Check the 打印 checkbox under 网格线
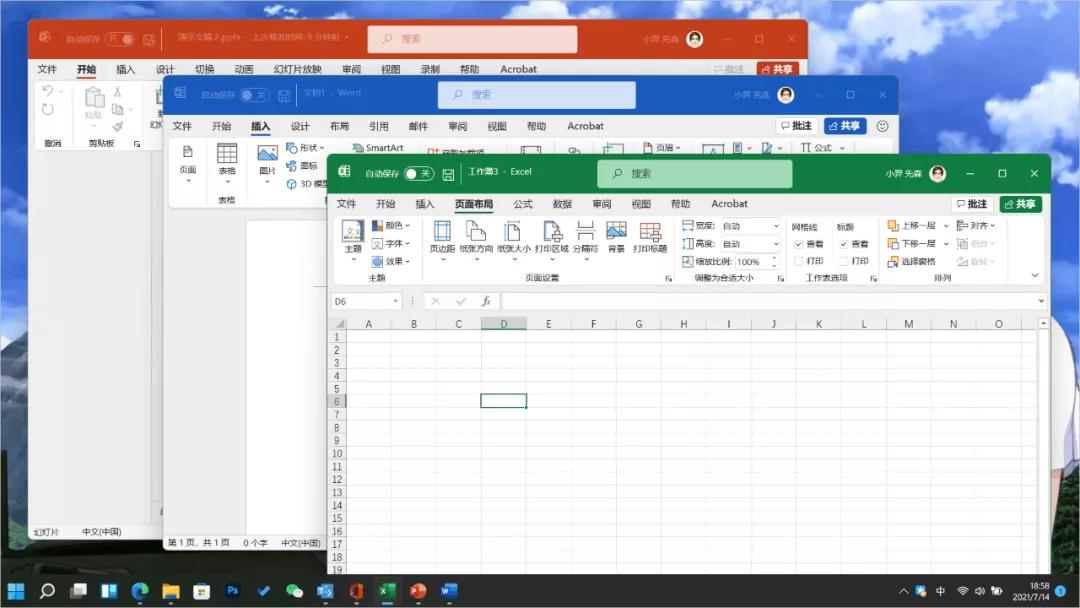The image size is (1080, 608). (x=799, y=261)
